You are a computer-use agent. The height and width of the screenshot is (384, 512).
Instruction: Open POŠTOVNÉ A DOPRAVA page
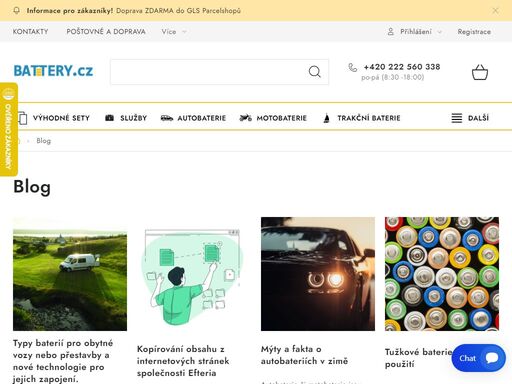coord(106,32)
